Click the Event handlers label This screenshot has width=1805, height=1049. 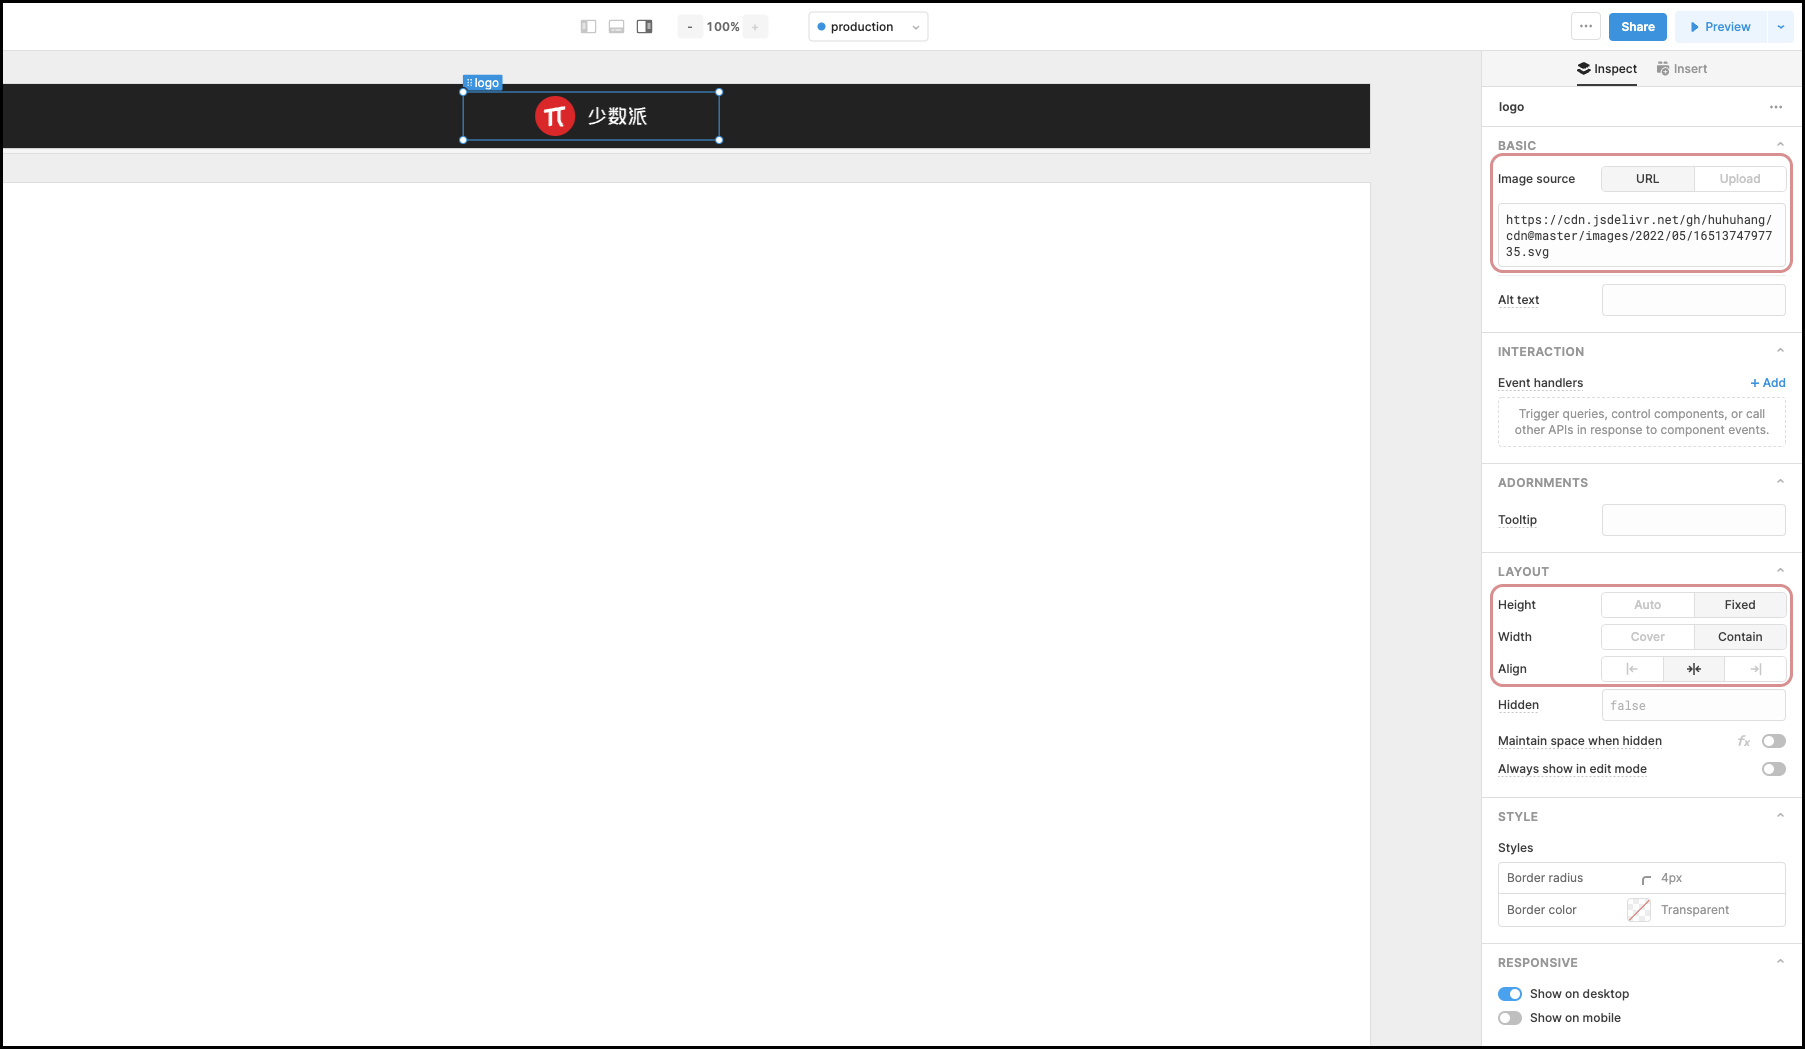pyautogui.click(x=1540, y=383)
